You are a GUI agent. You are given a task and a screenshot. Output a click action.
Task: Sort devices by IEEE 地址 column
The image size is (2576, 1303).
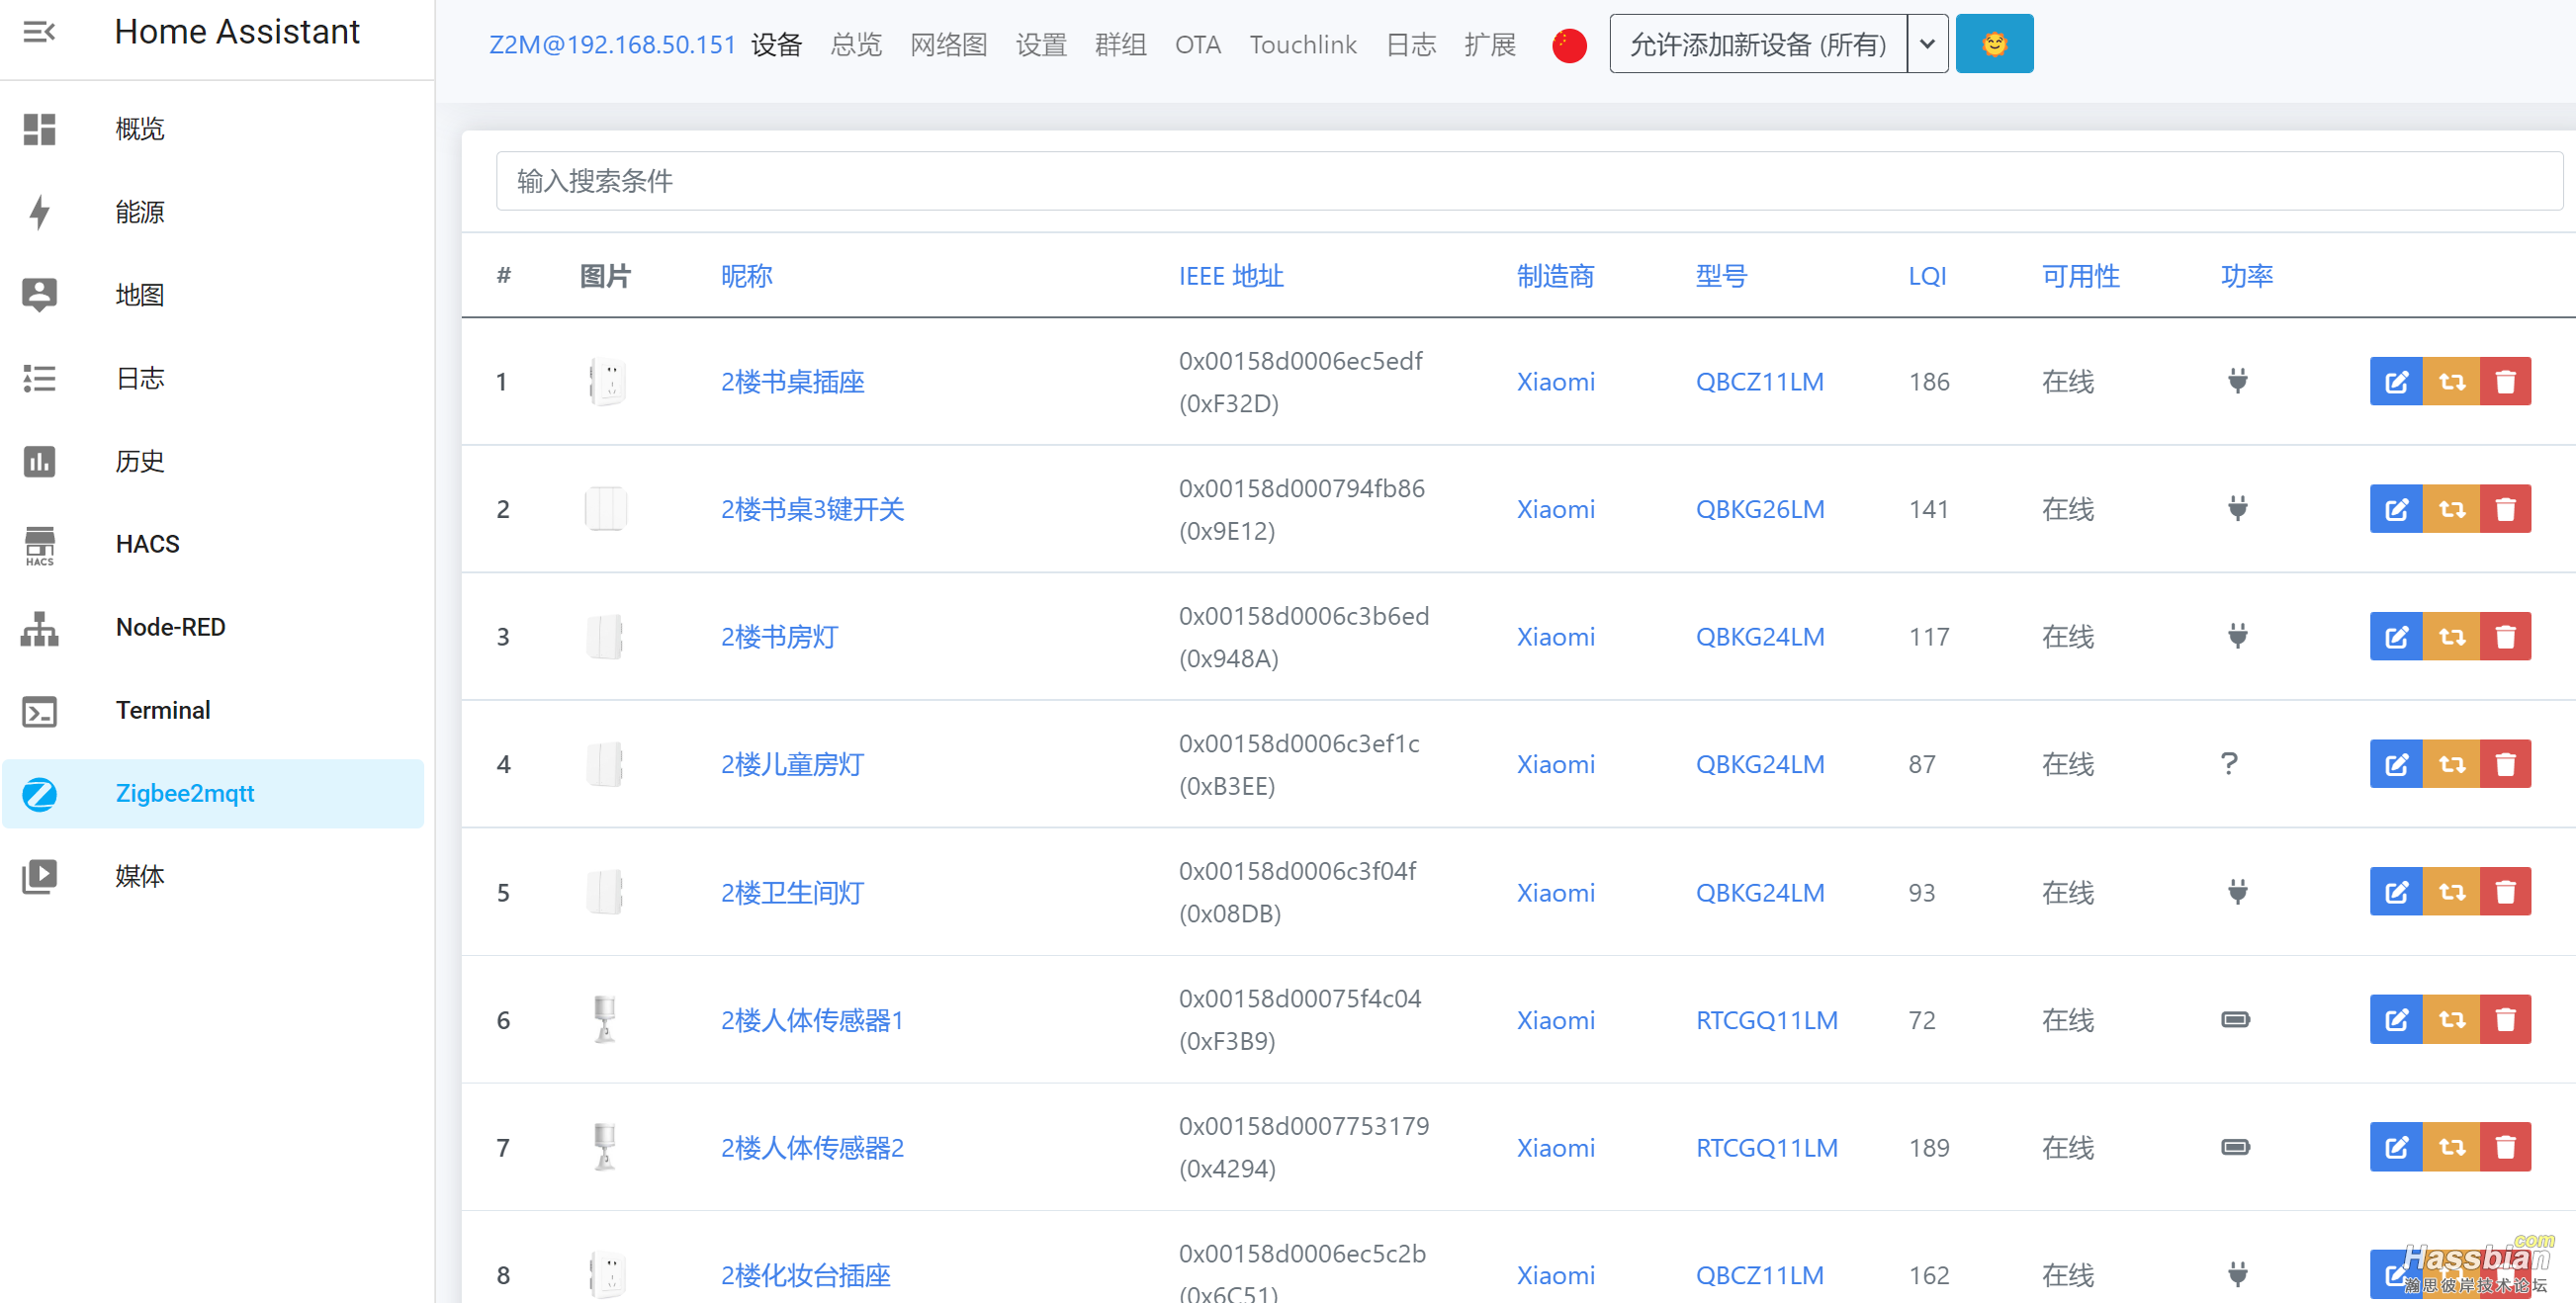1231,276
